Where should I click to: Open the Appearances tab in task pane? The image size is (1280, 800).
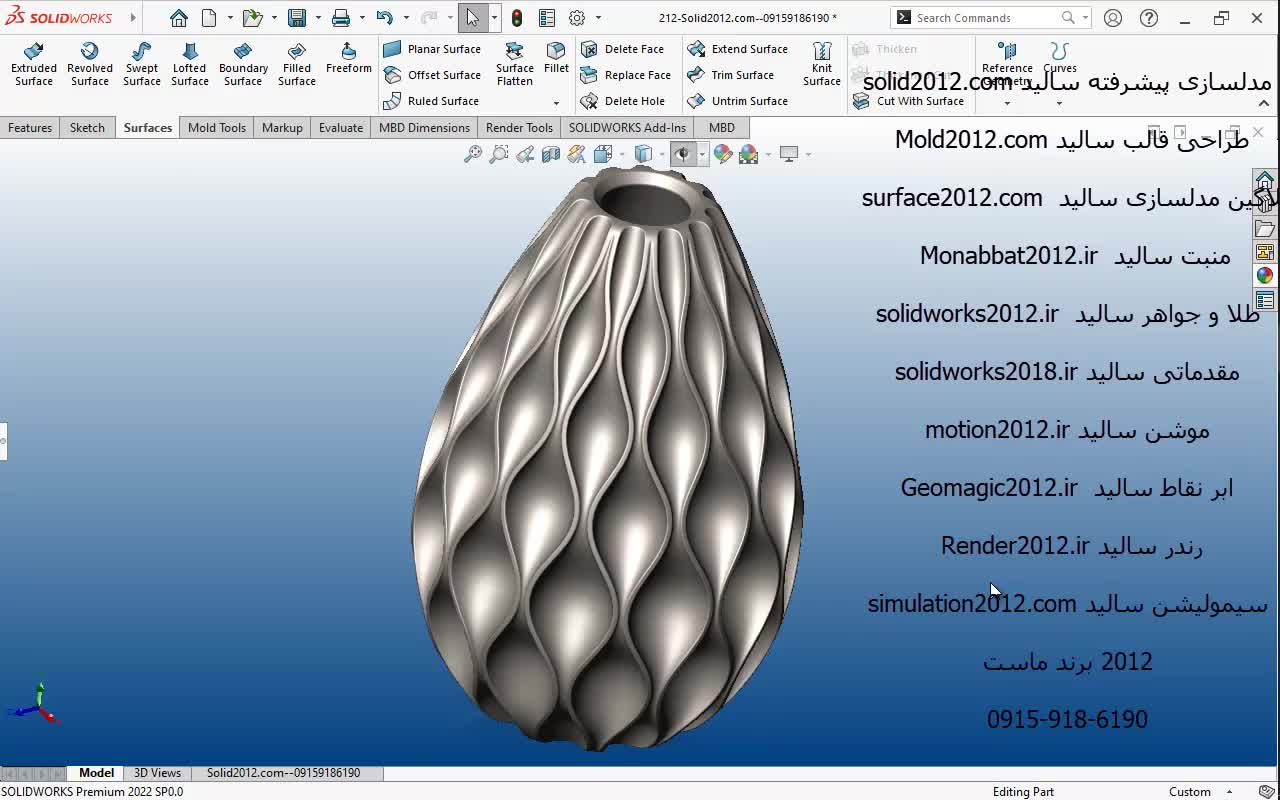coord(1265,276)
